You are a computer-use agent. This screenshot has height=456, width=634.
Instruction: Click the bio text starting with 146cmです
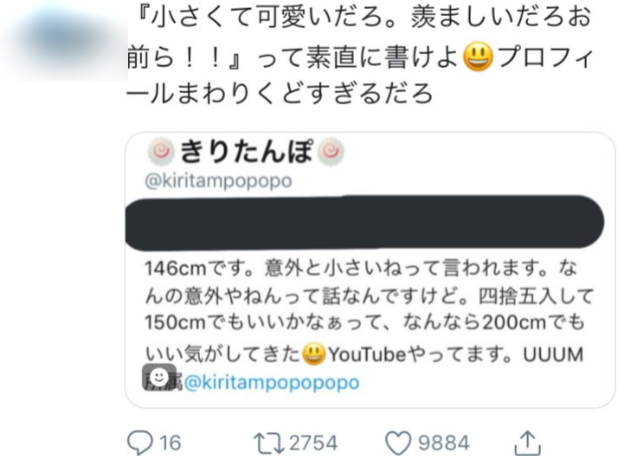[368, 323]
